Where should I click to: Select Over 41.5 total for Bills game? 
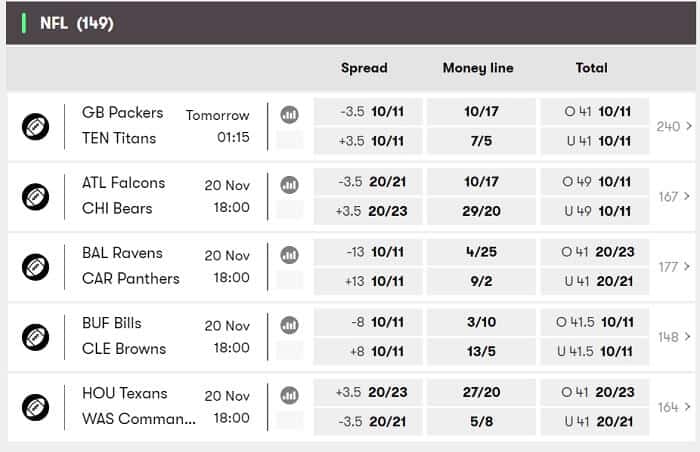pyautogui.click(x=595, y=322)
